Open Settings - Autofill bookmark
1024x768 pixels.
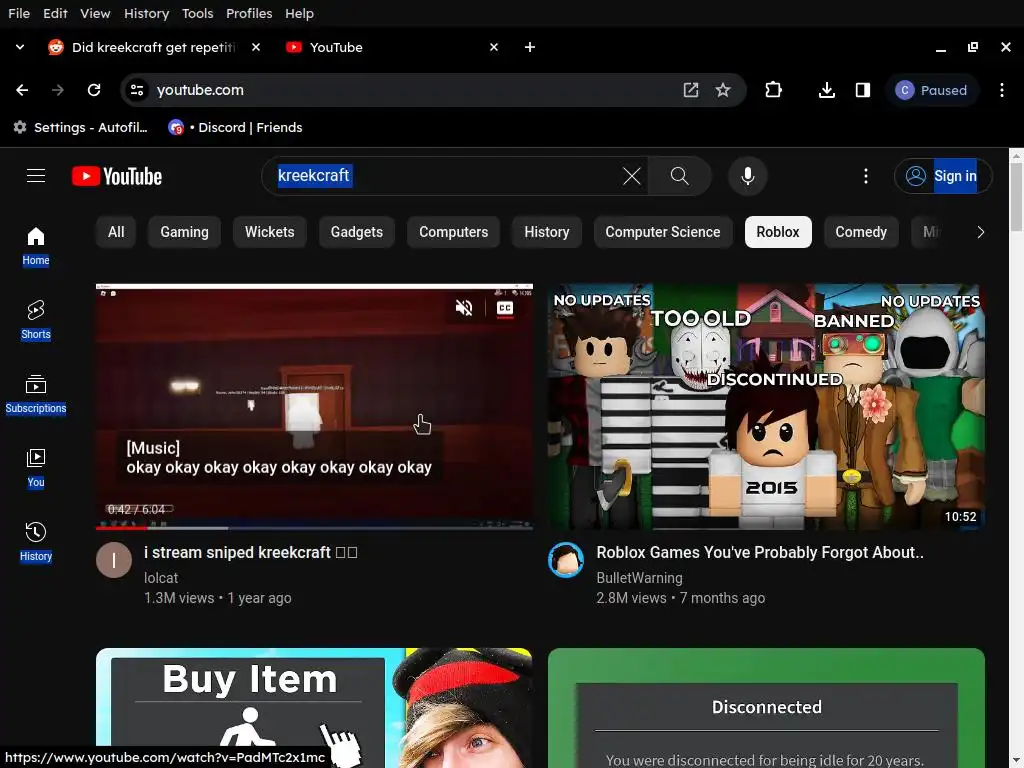(x=81, y=127)
